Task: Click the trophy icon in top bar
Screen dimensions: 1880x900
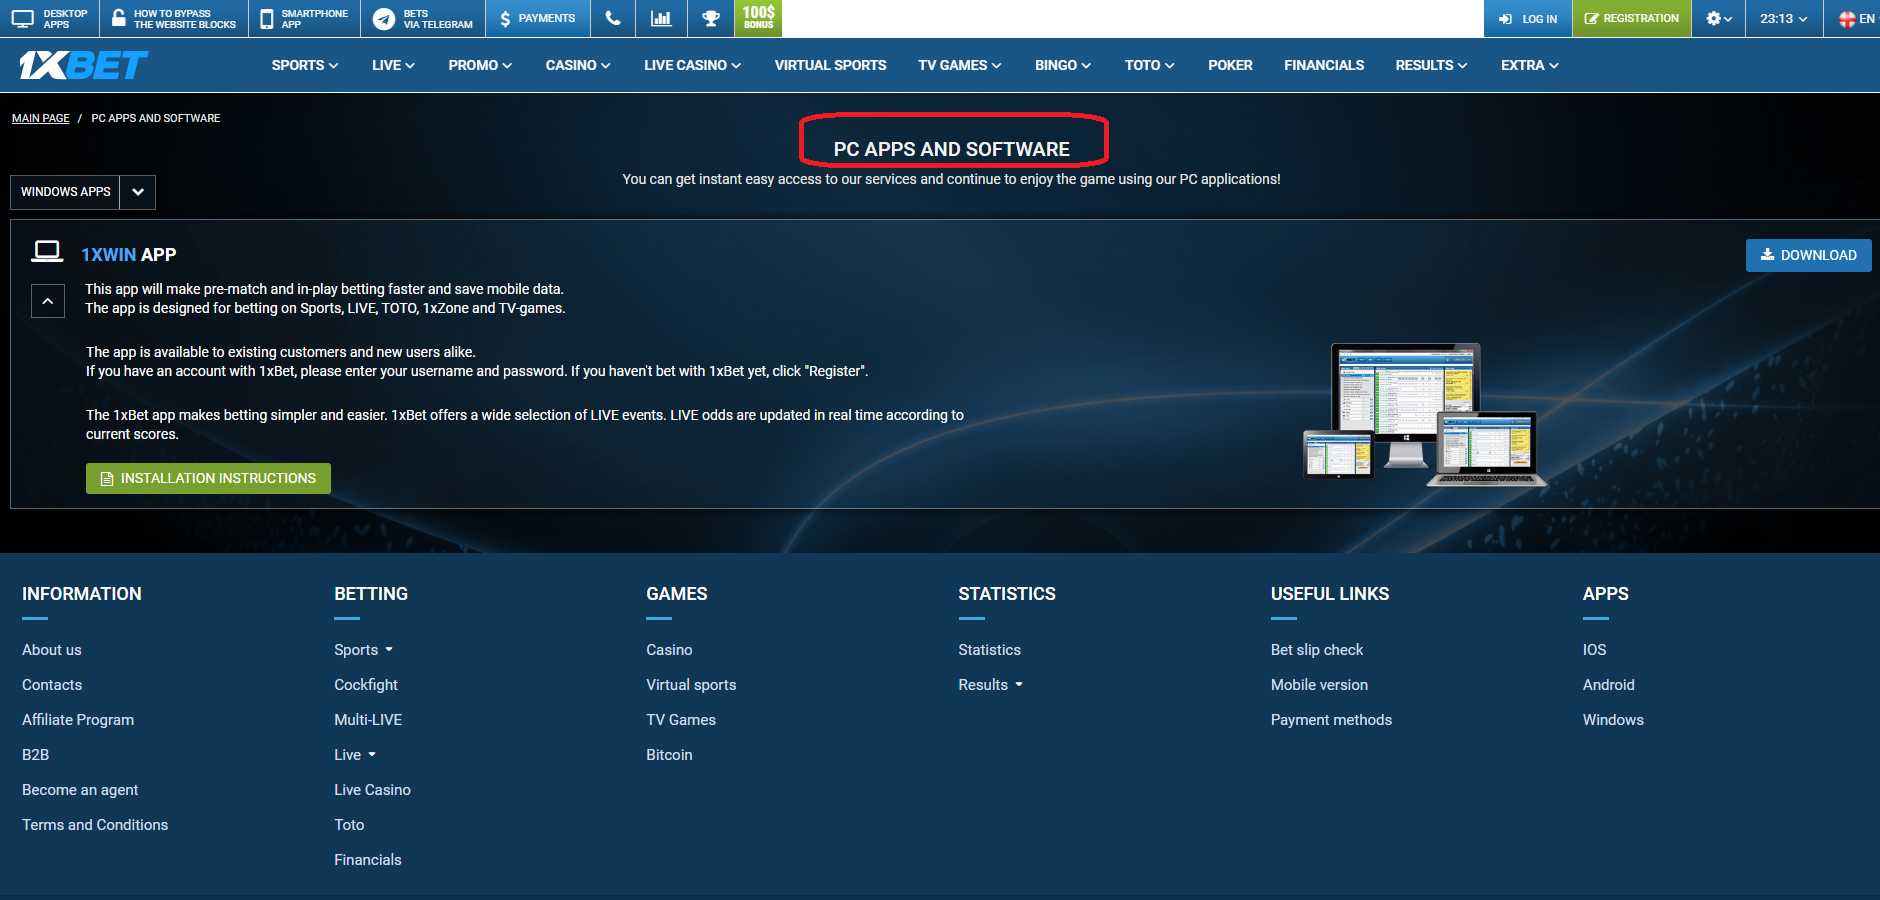Action: point(711,18)
